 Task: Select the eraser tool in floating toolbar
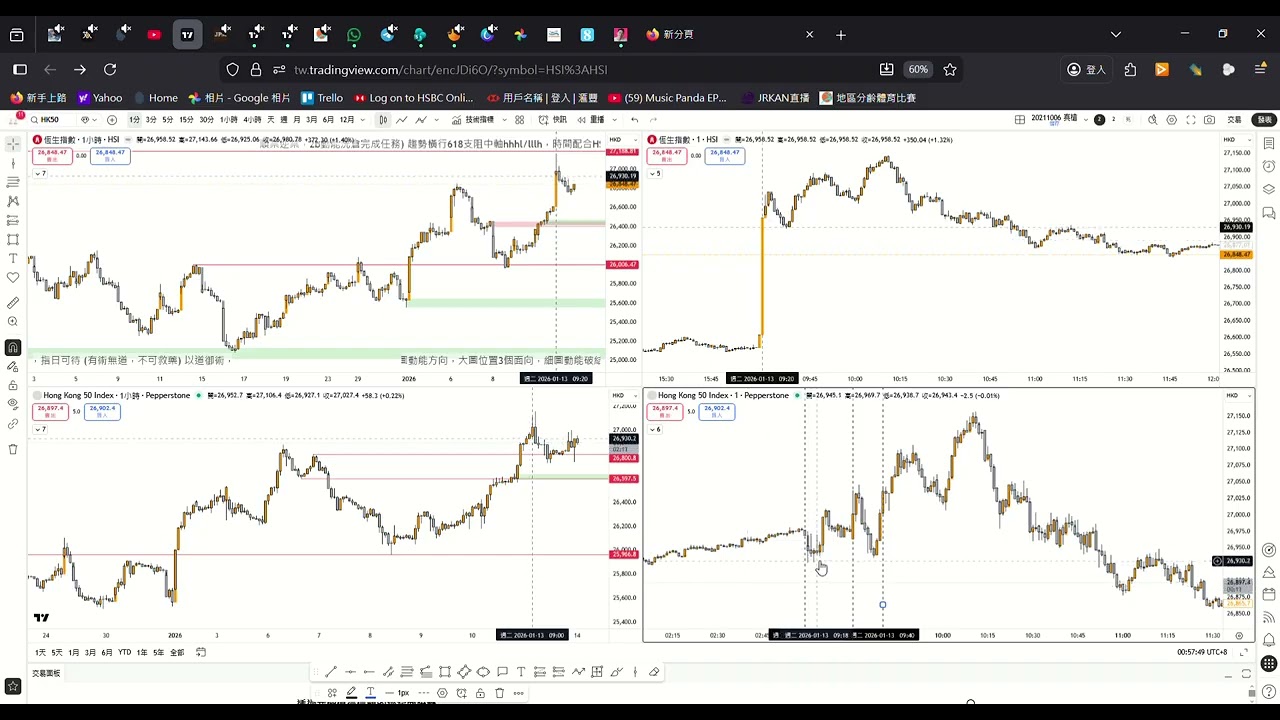tap(654, 672)
